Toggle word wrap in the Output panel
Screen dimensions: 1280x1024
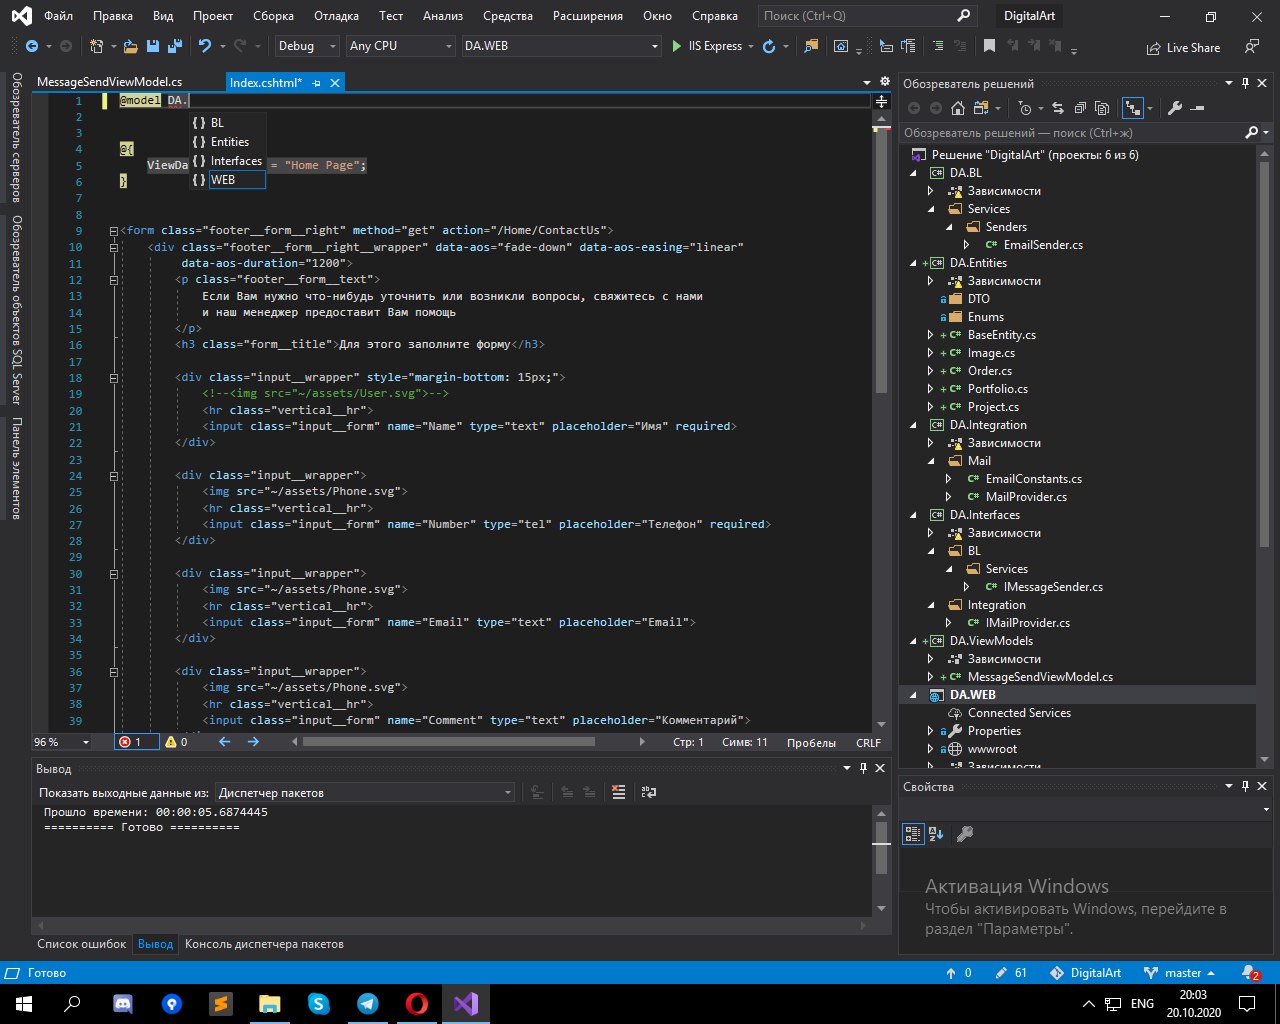point(649,792)
